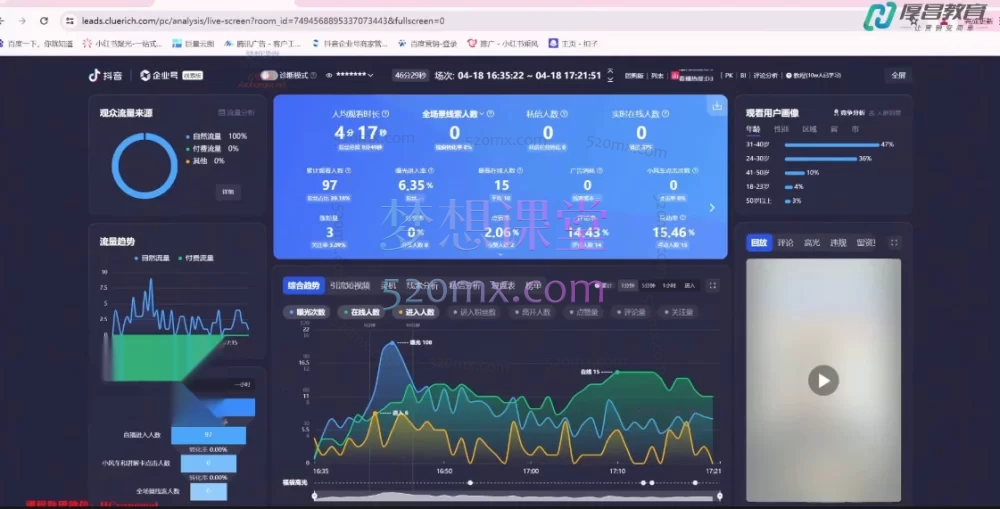The height and width of the screenshot is (509, 1000).
Task: Toggle the 诊断模式 switch
Action: click(x=268, y=75)
